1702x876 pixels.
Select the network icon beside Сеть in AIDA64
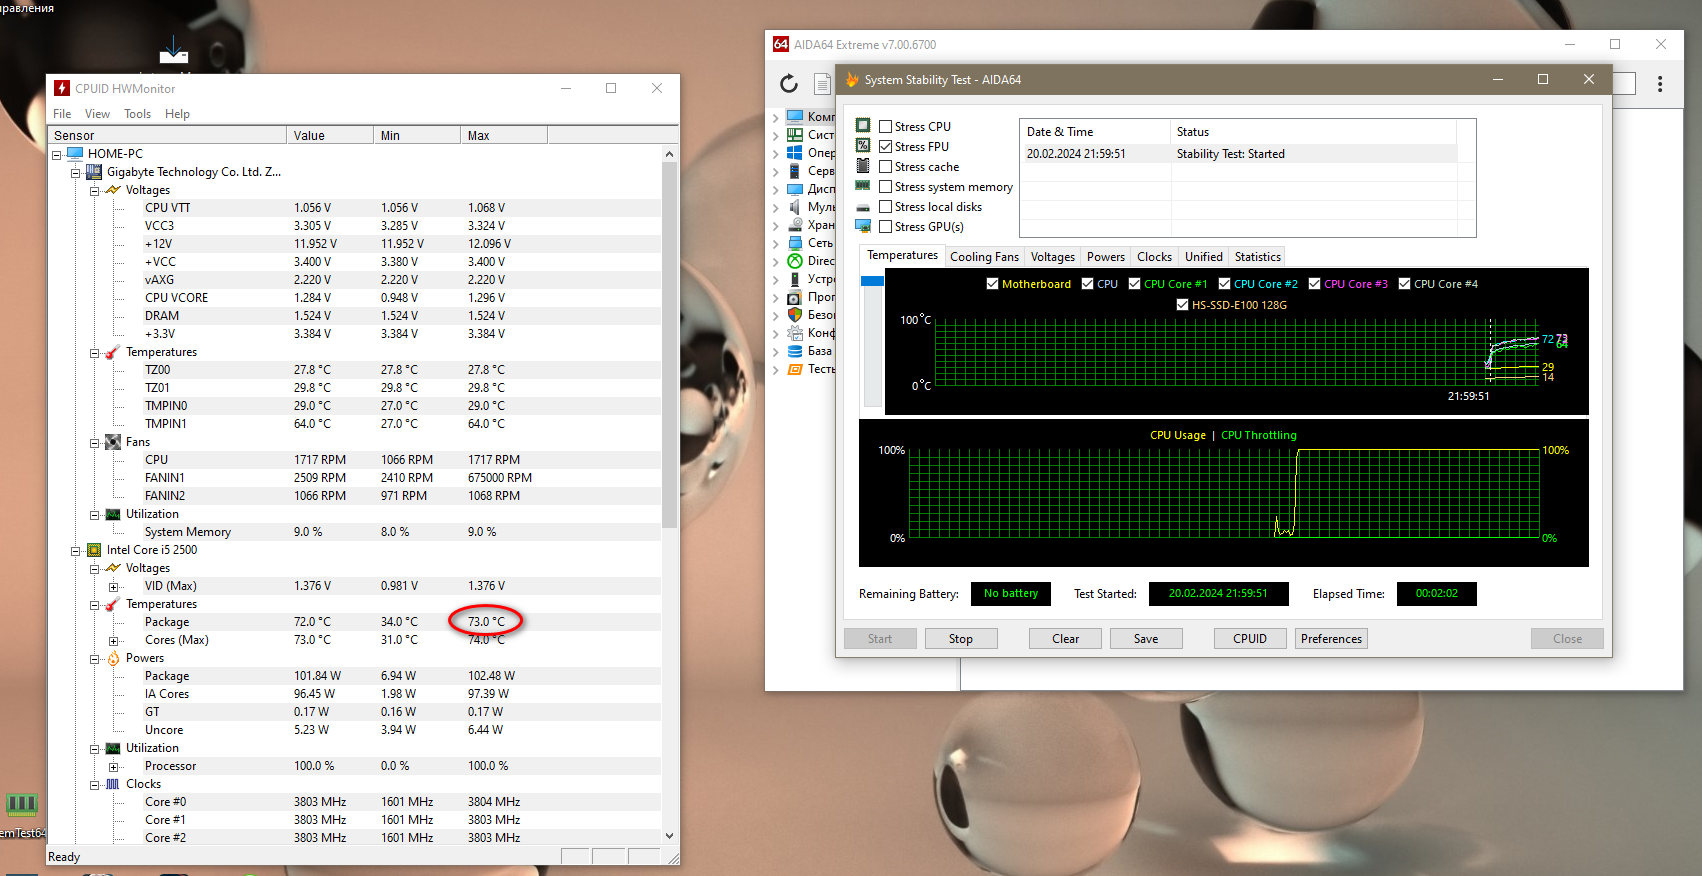[x=795, y=242]
